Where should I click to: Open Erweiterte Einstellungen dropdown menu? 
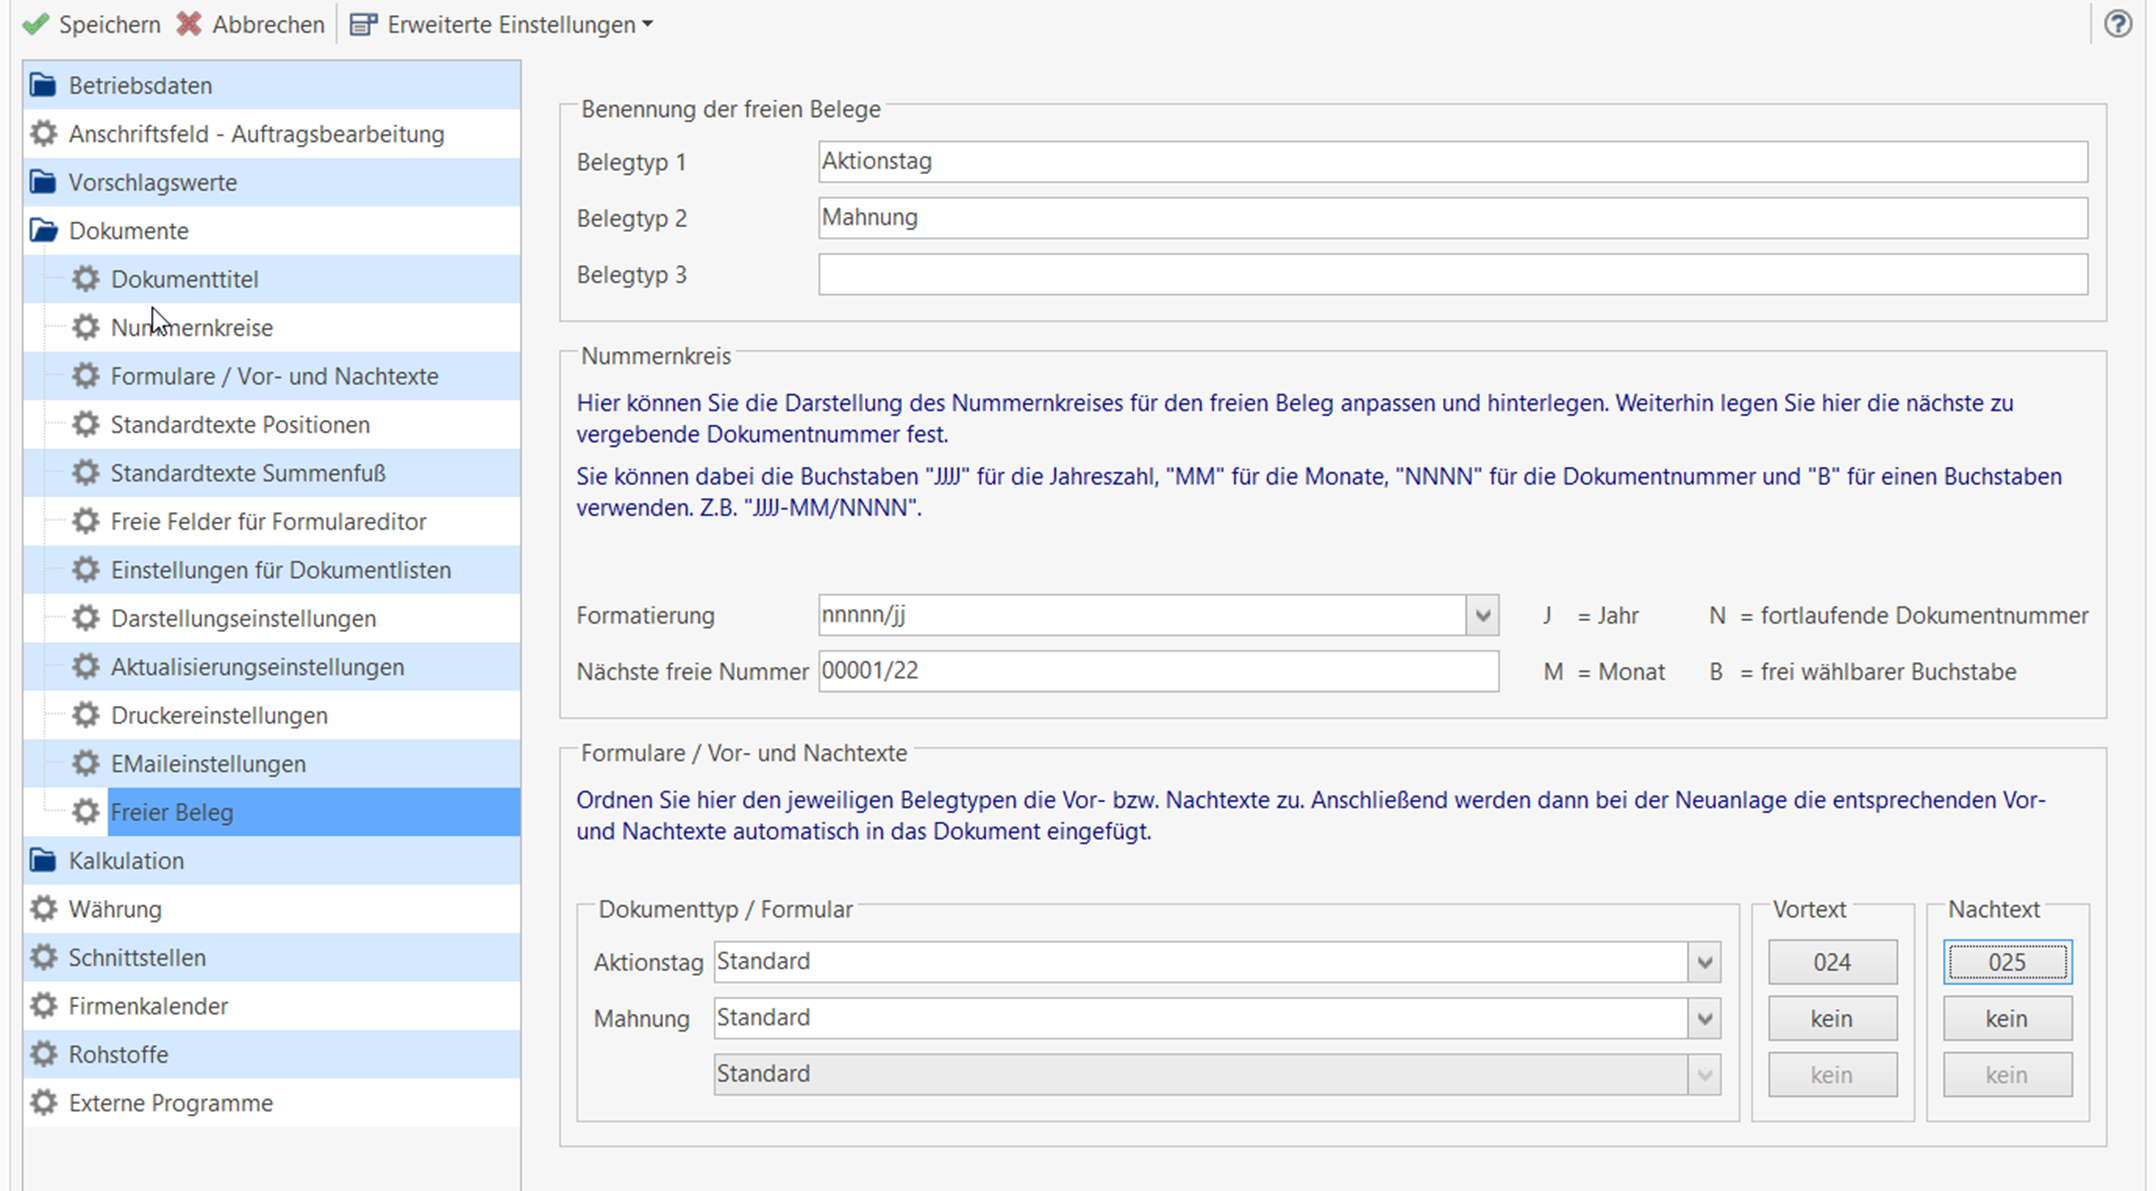click(648, 24)
